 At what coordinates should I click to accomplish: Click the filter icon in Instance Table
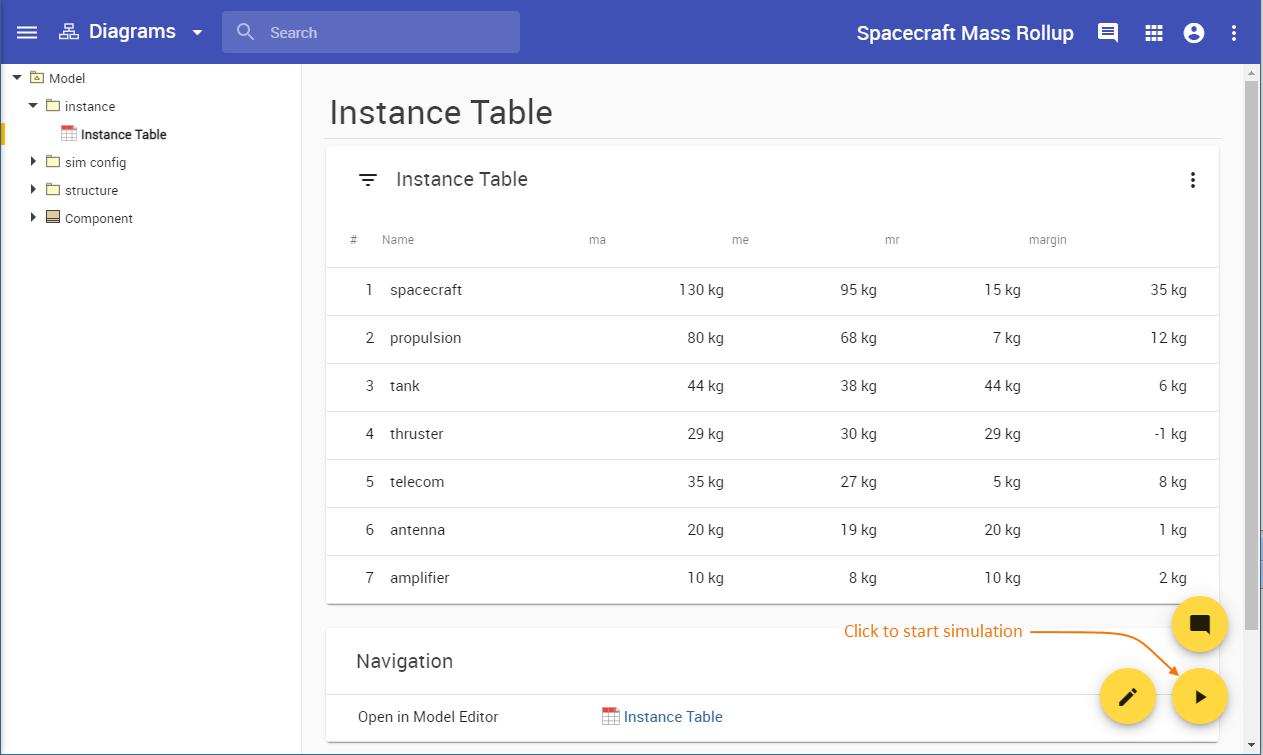point(368,180)
